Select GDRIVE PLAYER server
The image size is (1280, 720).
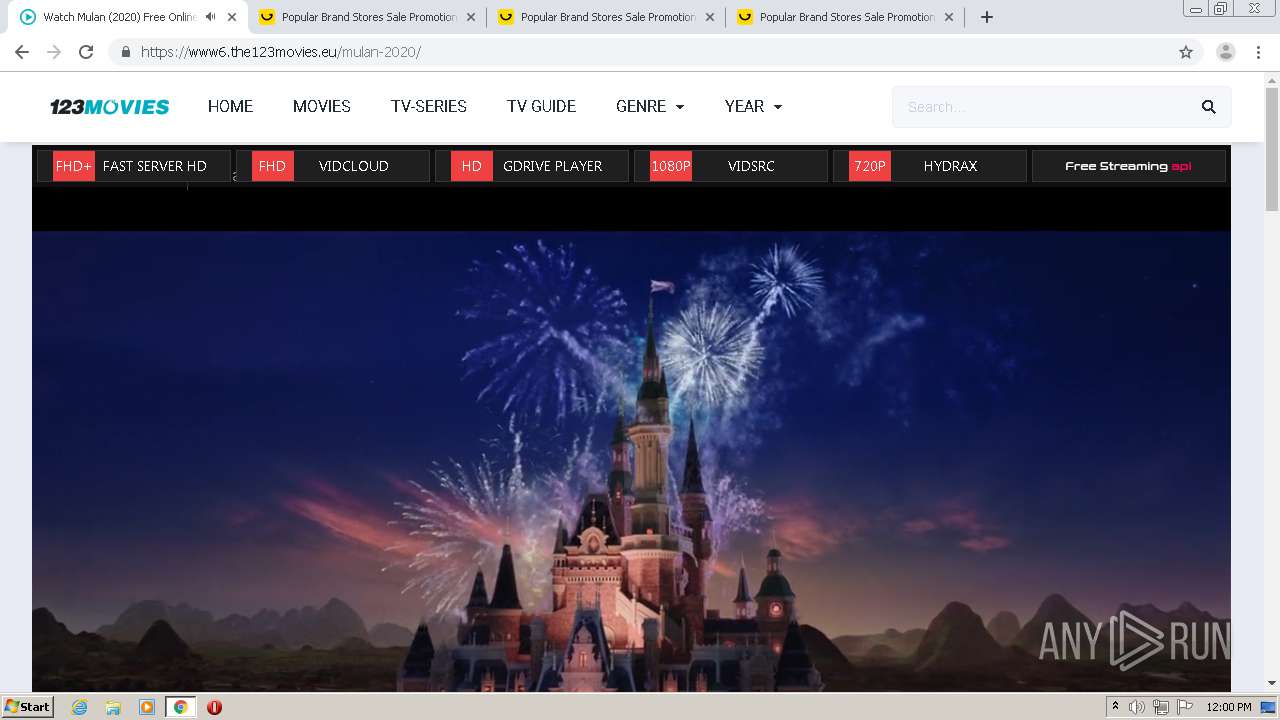[532, 166]
